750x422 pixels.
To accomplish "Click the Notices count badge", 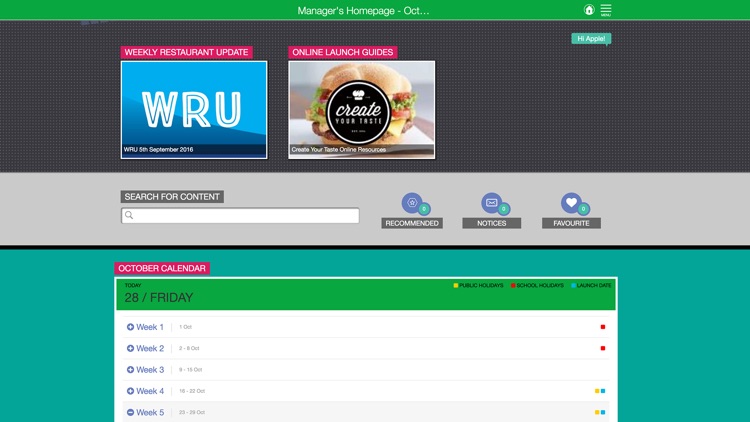I will (504, 209).
